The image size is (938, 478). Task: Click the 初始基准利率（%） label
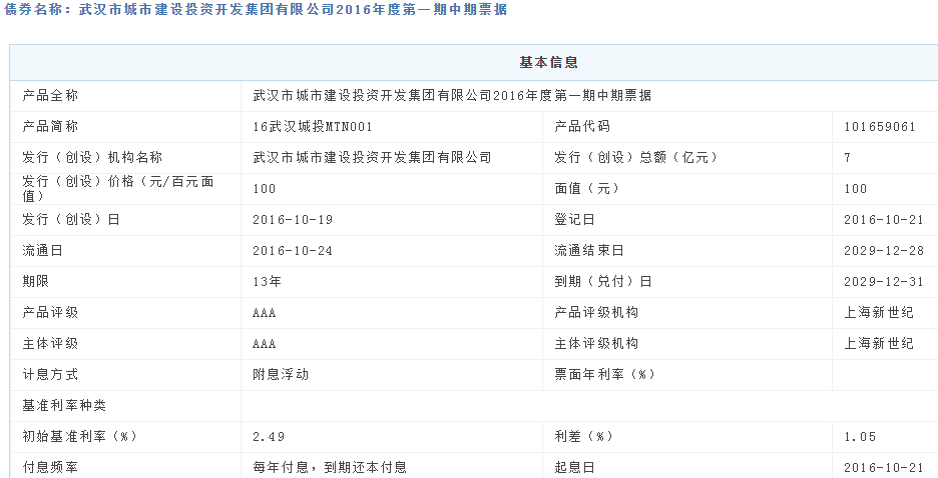point(80,437)
